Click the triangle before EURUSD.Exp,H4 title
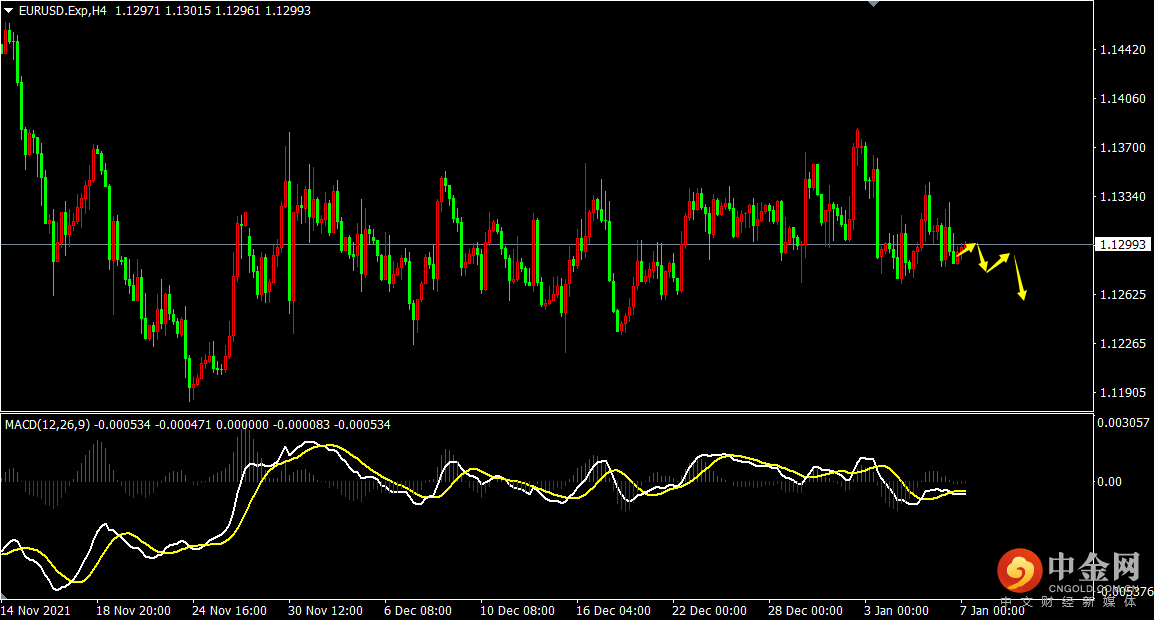 point(9,10)
